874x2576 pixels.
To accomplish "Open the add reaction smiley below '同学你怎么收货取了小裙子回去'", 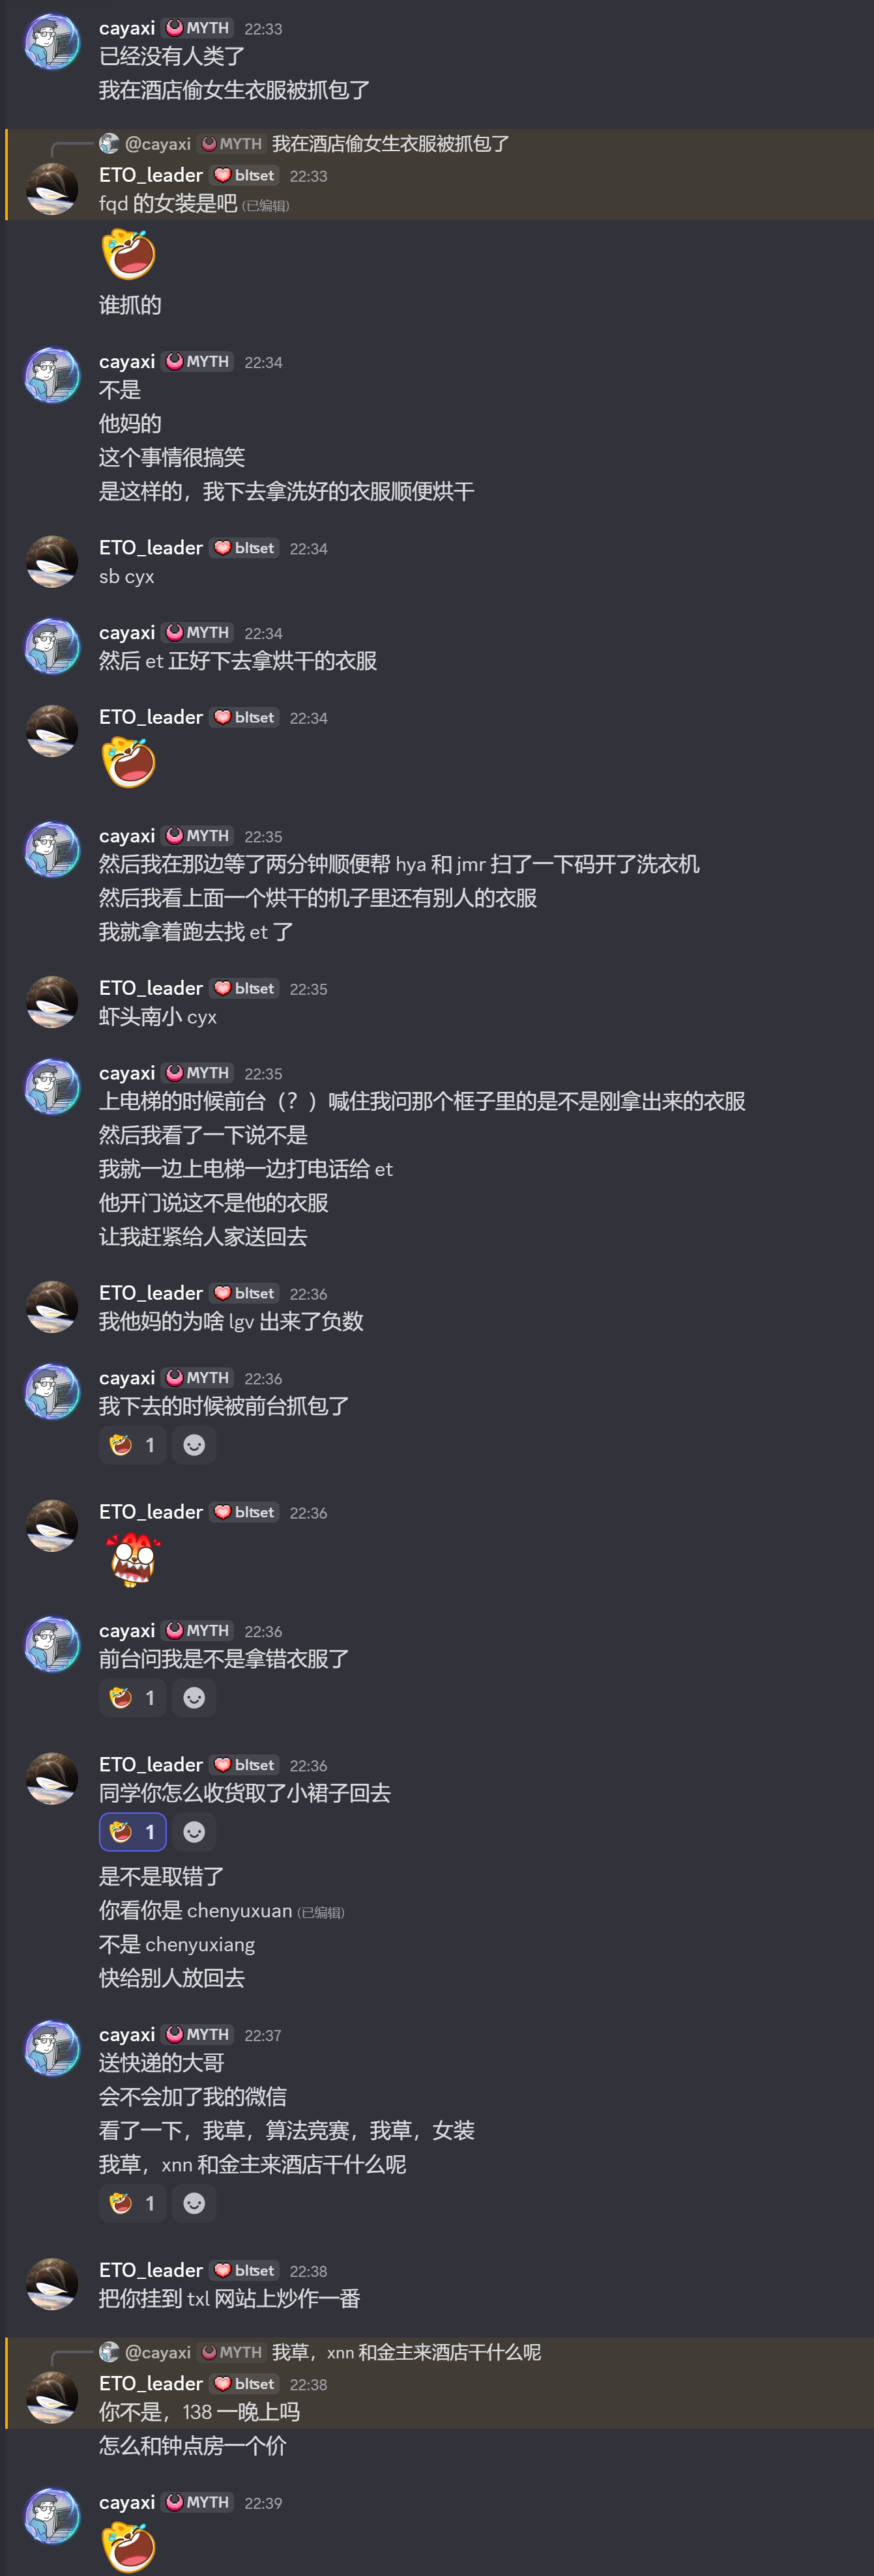I will [x=194, y=1832].
